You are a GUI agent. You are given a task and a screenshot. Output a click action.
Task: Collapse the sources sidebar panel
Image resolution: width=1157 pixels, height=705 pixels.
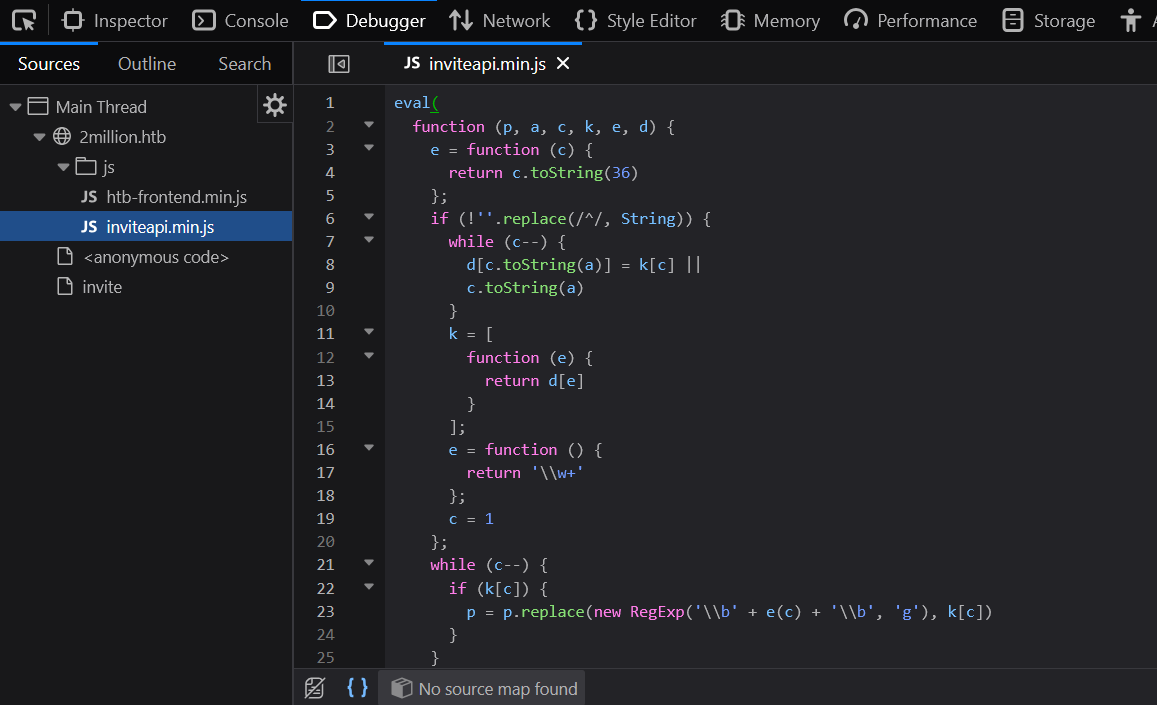click(339, 63)
